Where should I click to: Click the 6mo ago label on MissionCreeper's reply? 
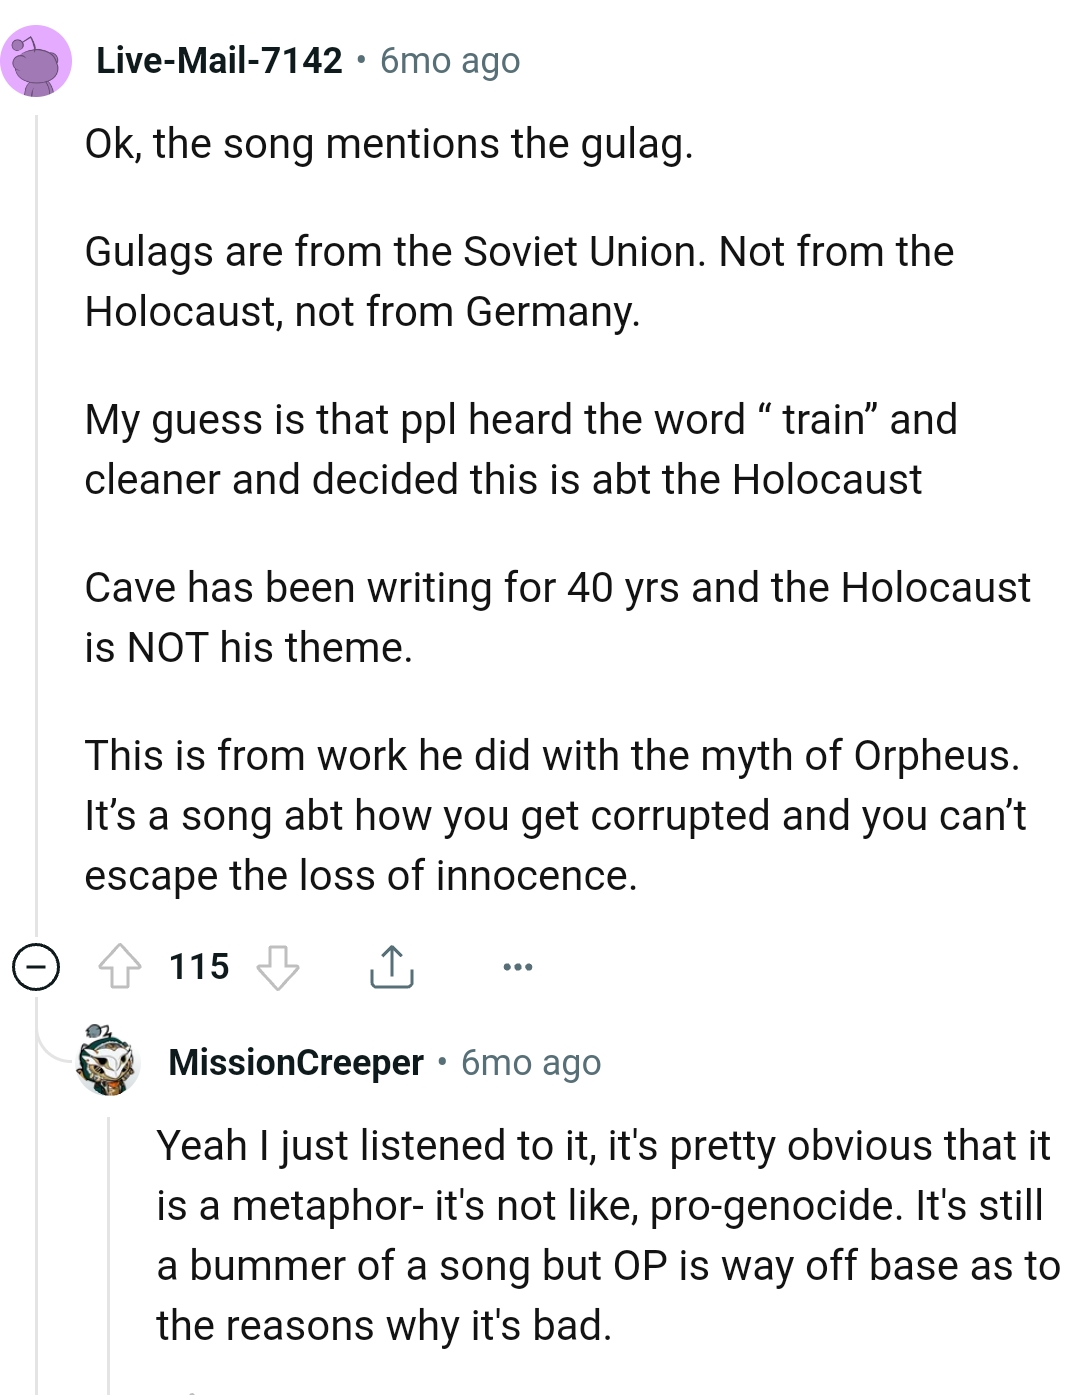coord(530,1062)
